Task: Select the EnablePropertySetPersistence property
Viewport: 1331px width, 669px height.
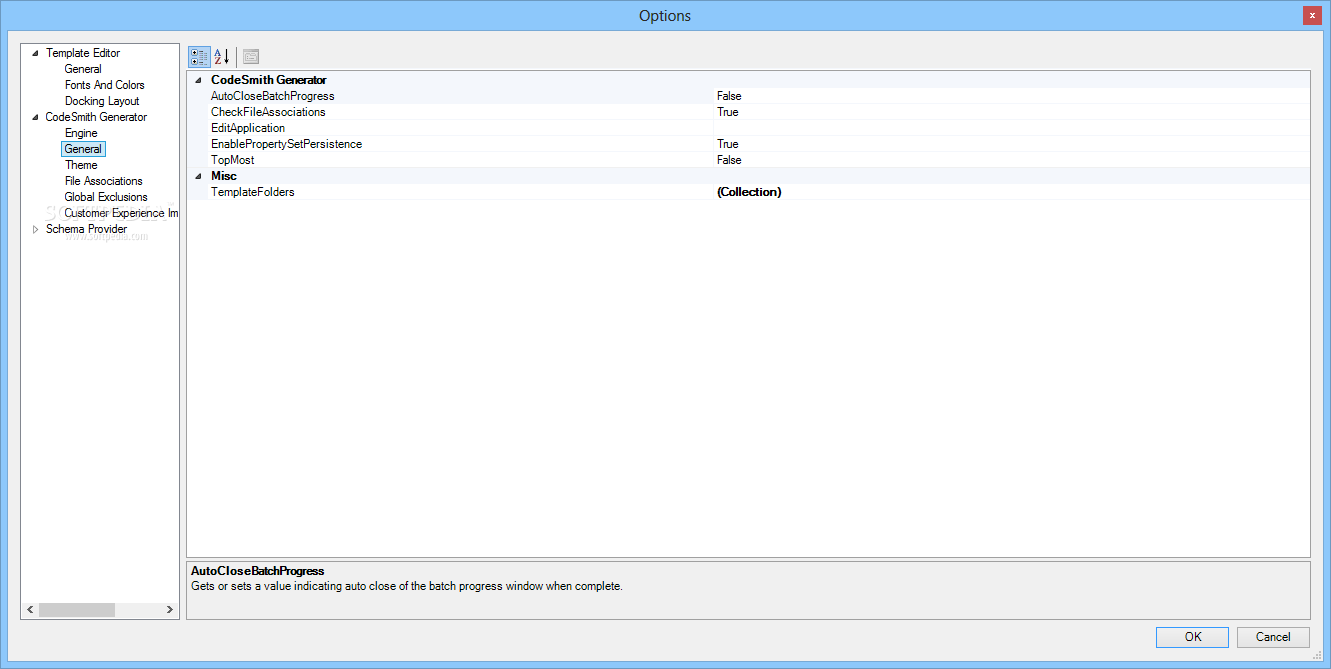Action: 287,144
